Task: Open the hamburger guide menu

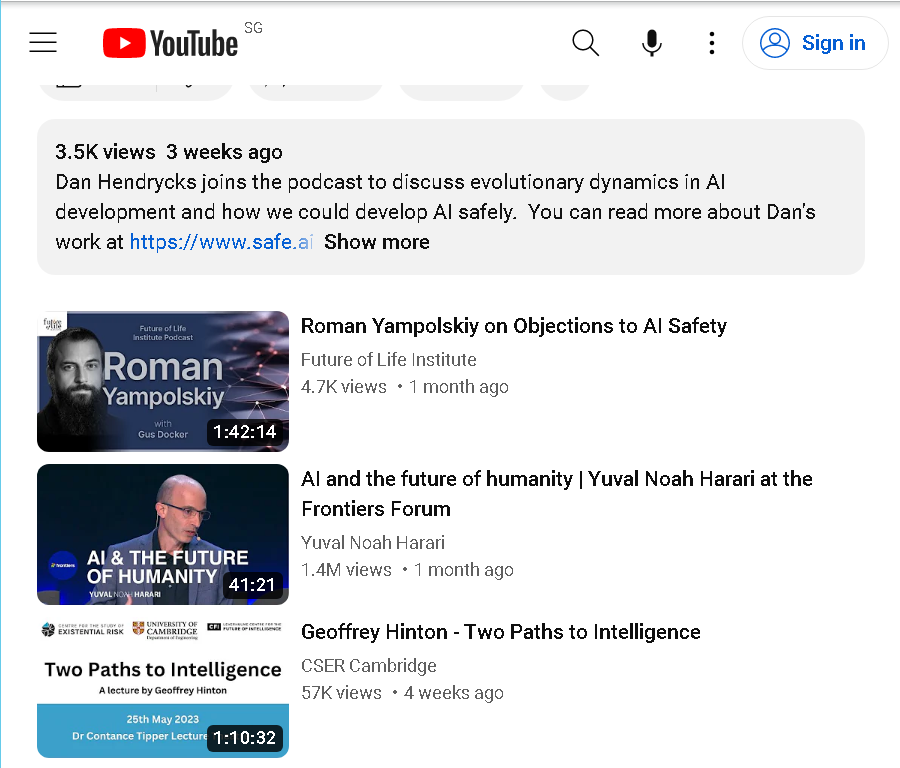Action: tap(43, 42)
